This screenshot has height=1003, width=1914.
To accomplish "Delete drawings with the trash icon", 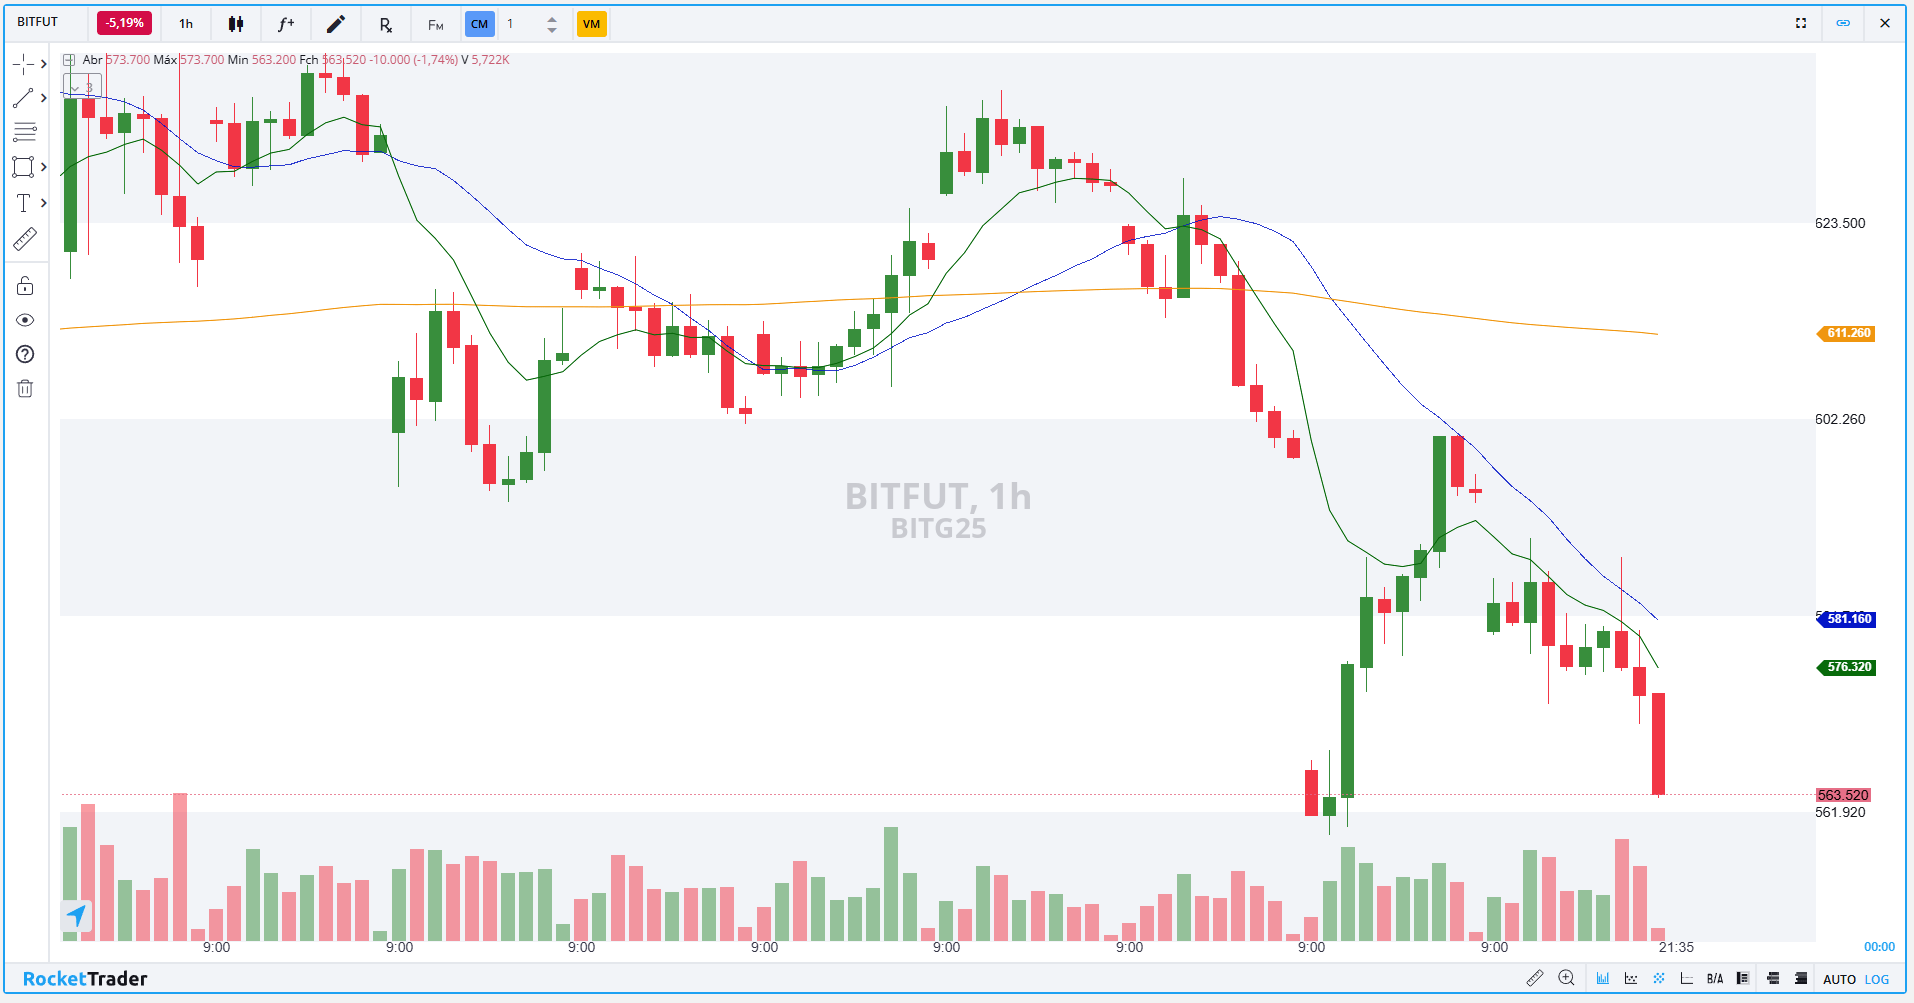I will [x=25, y=389].
